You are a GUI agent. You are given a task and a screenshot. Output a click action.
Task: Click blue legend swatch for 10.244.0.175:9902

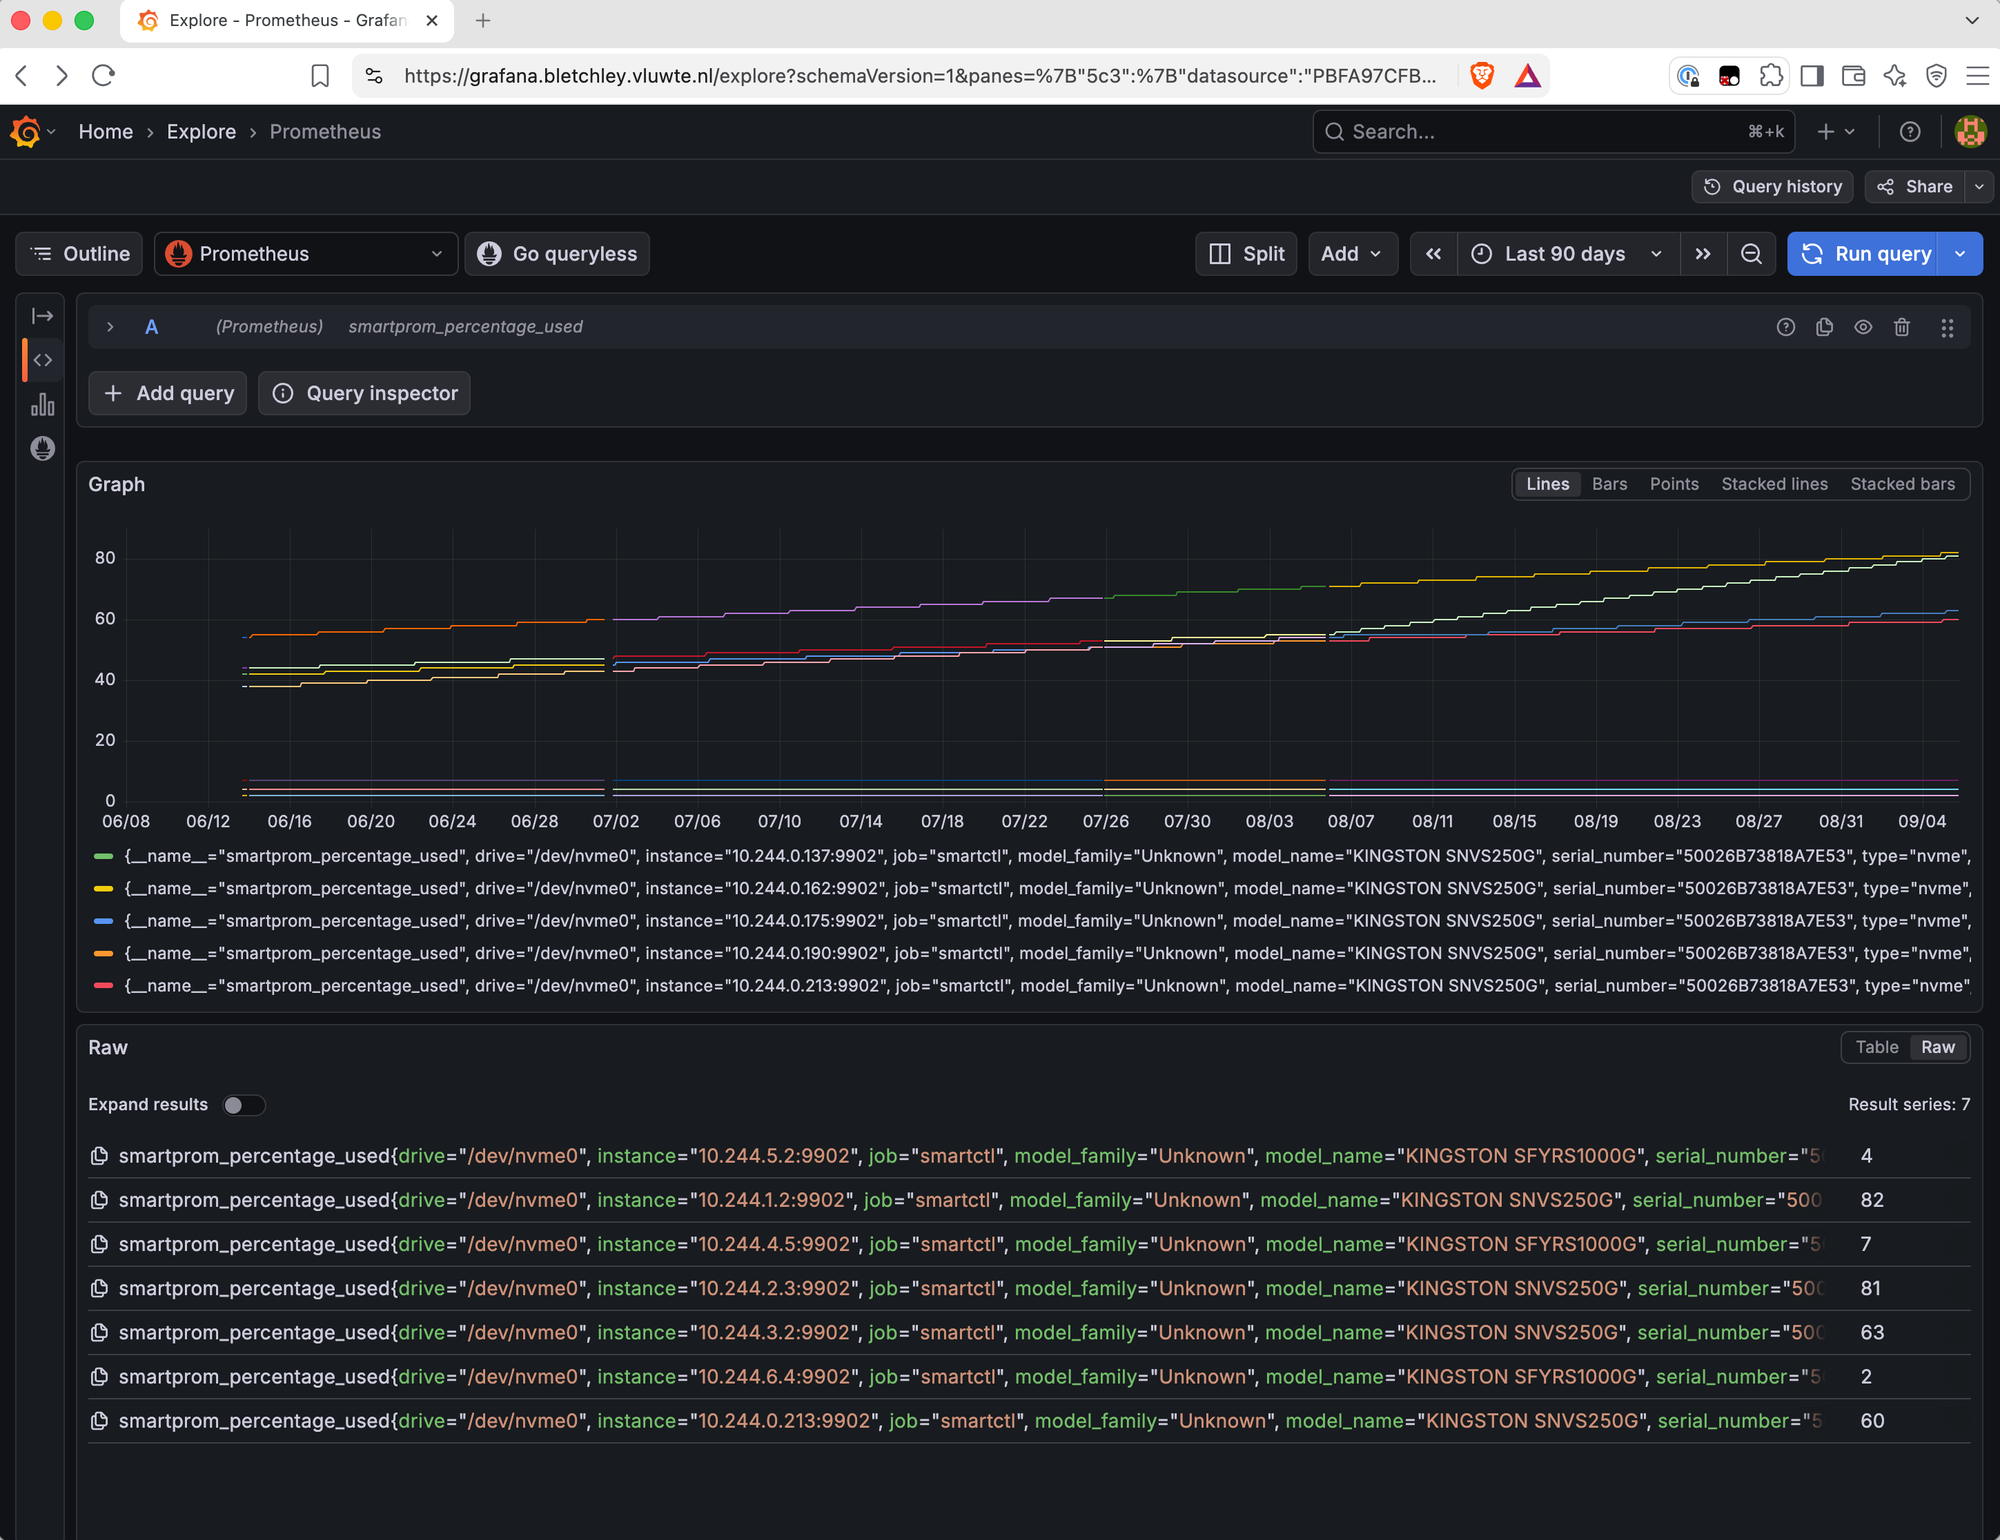[103, 921]
